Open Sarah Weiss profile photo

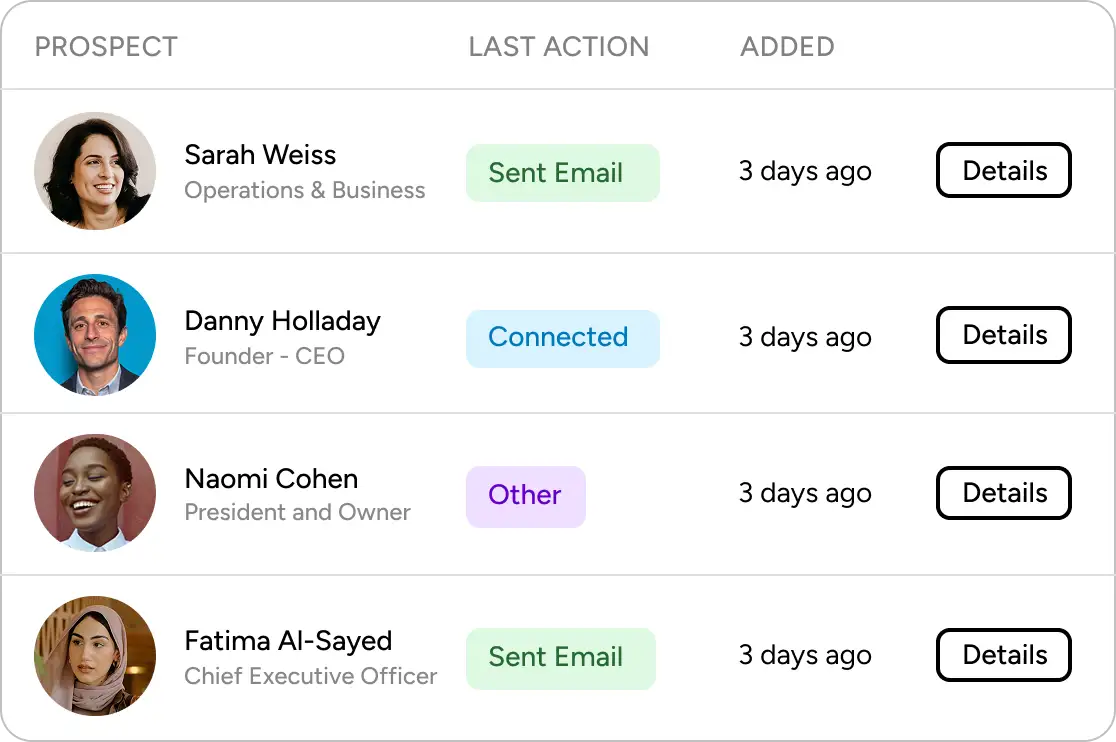95,171
